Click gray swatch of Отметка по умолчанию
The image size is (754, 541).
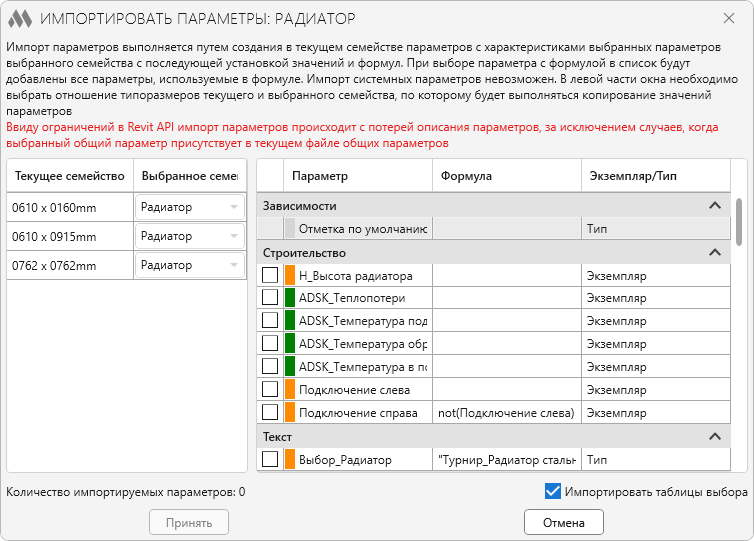[x=290, y=228]
